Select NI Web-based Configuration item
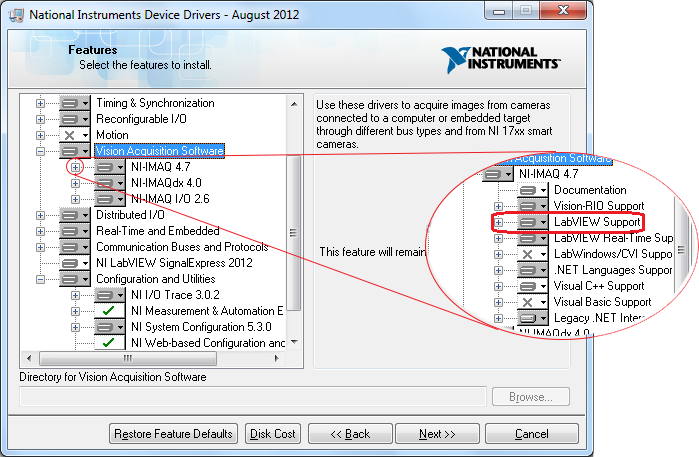The width and height of the screenshot is (699, 457). tap(208, 343)
